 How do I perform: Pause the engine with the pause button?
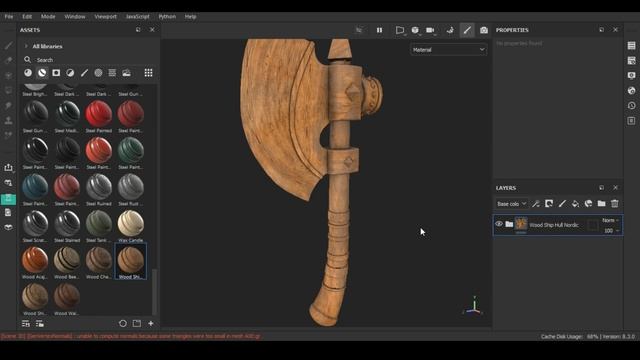[379, 30]
